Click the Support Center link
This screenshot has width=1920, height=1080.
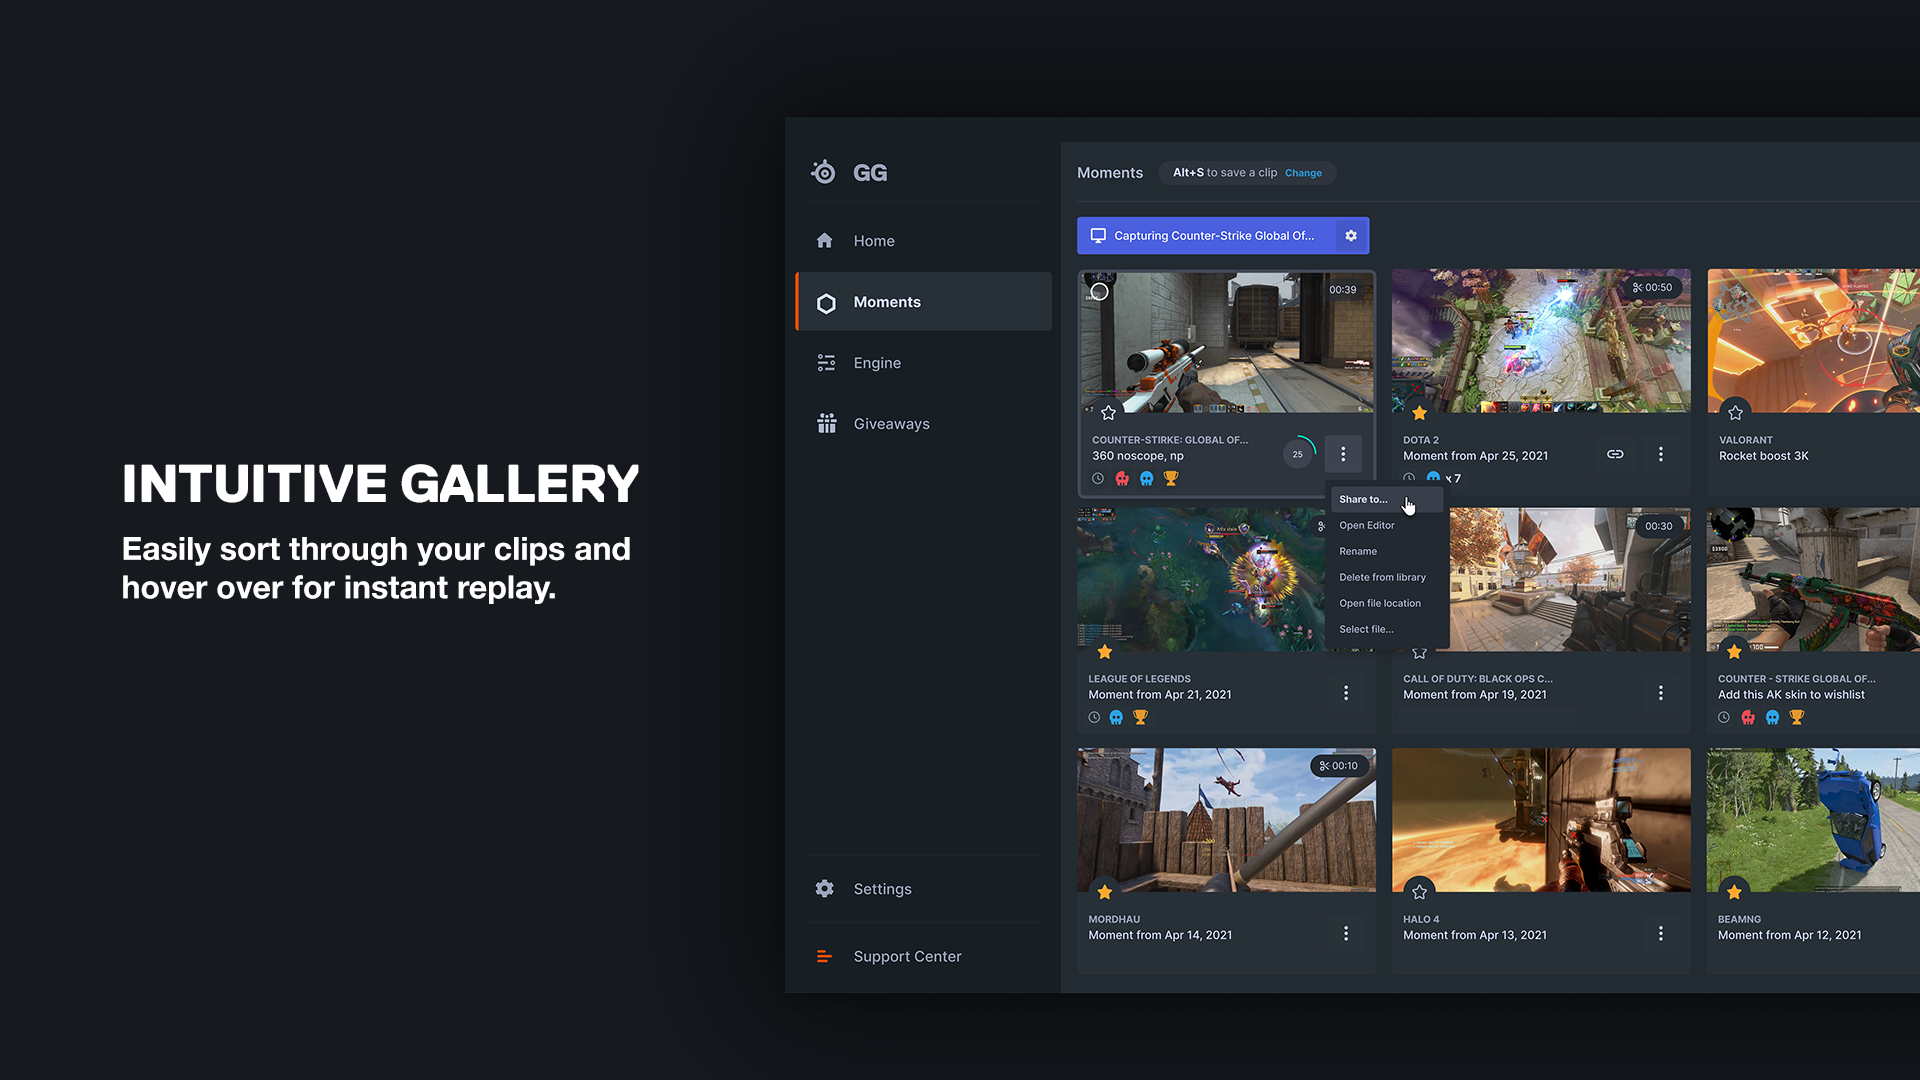907,956
